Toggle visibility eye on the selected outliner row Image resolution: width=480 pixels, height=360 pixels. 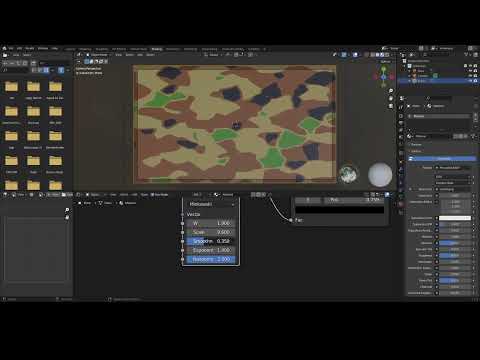point(470,81)
